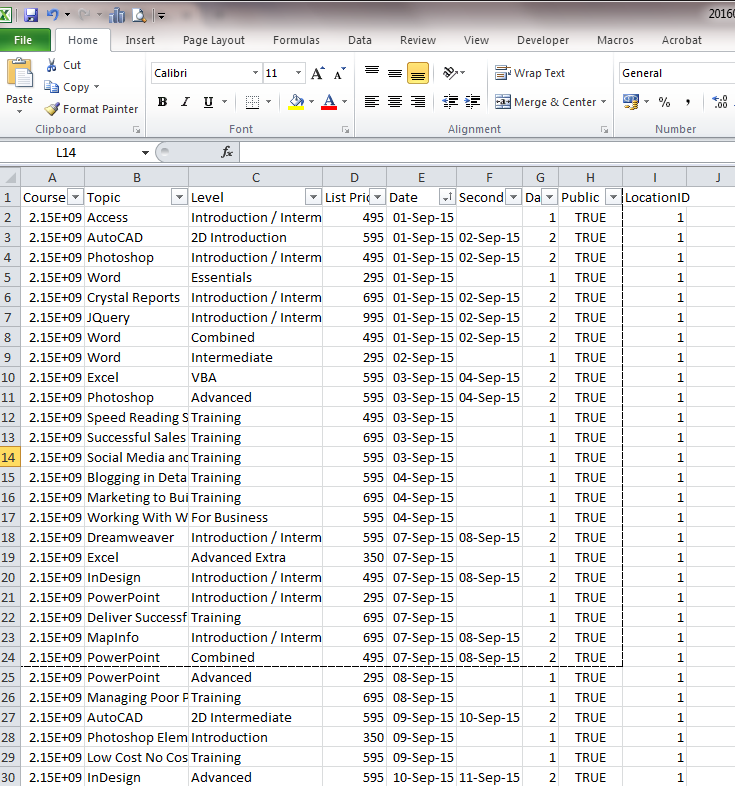Align text right
Screen dimensions: 735x786
pos(418,102)
